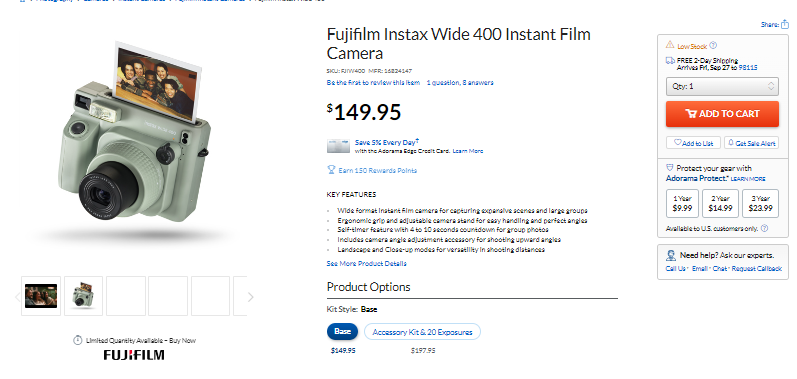Image resolution: width=797 pixels, height=379 pixels.
Task: Expand See More Product Details
Action: (366, 264)
